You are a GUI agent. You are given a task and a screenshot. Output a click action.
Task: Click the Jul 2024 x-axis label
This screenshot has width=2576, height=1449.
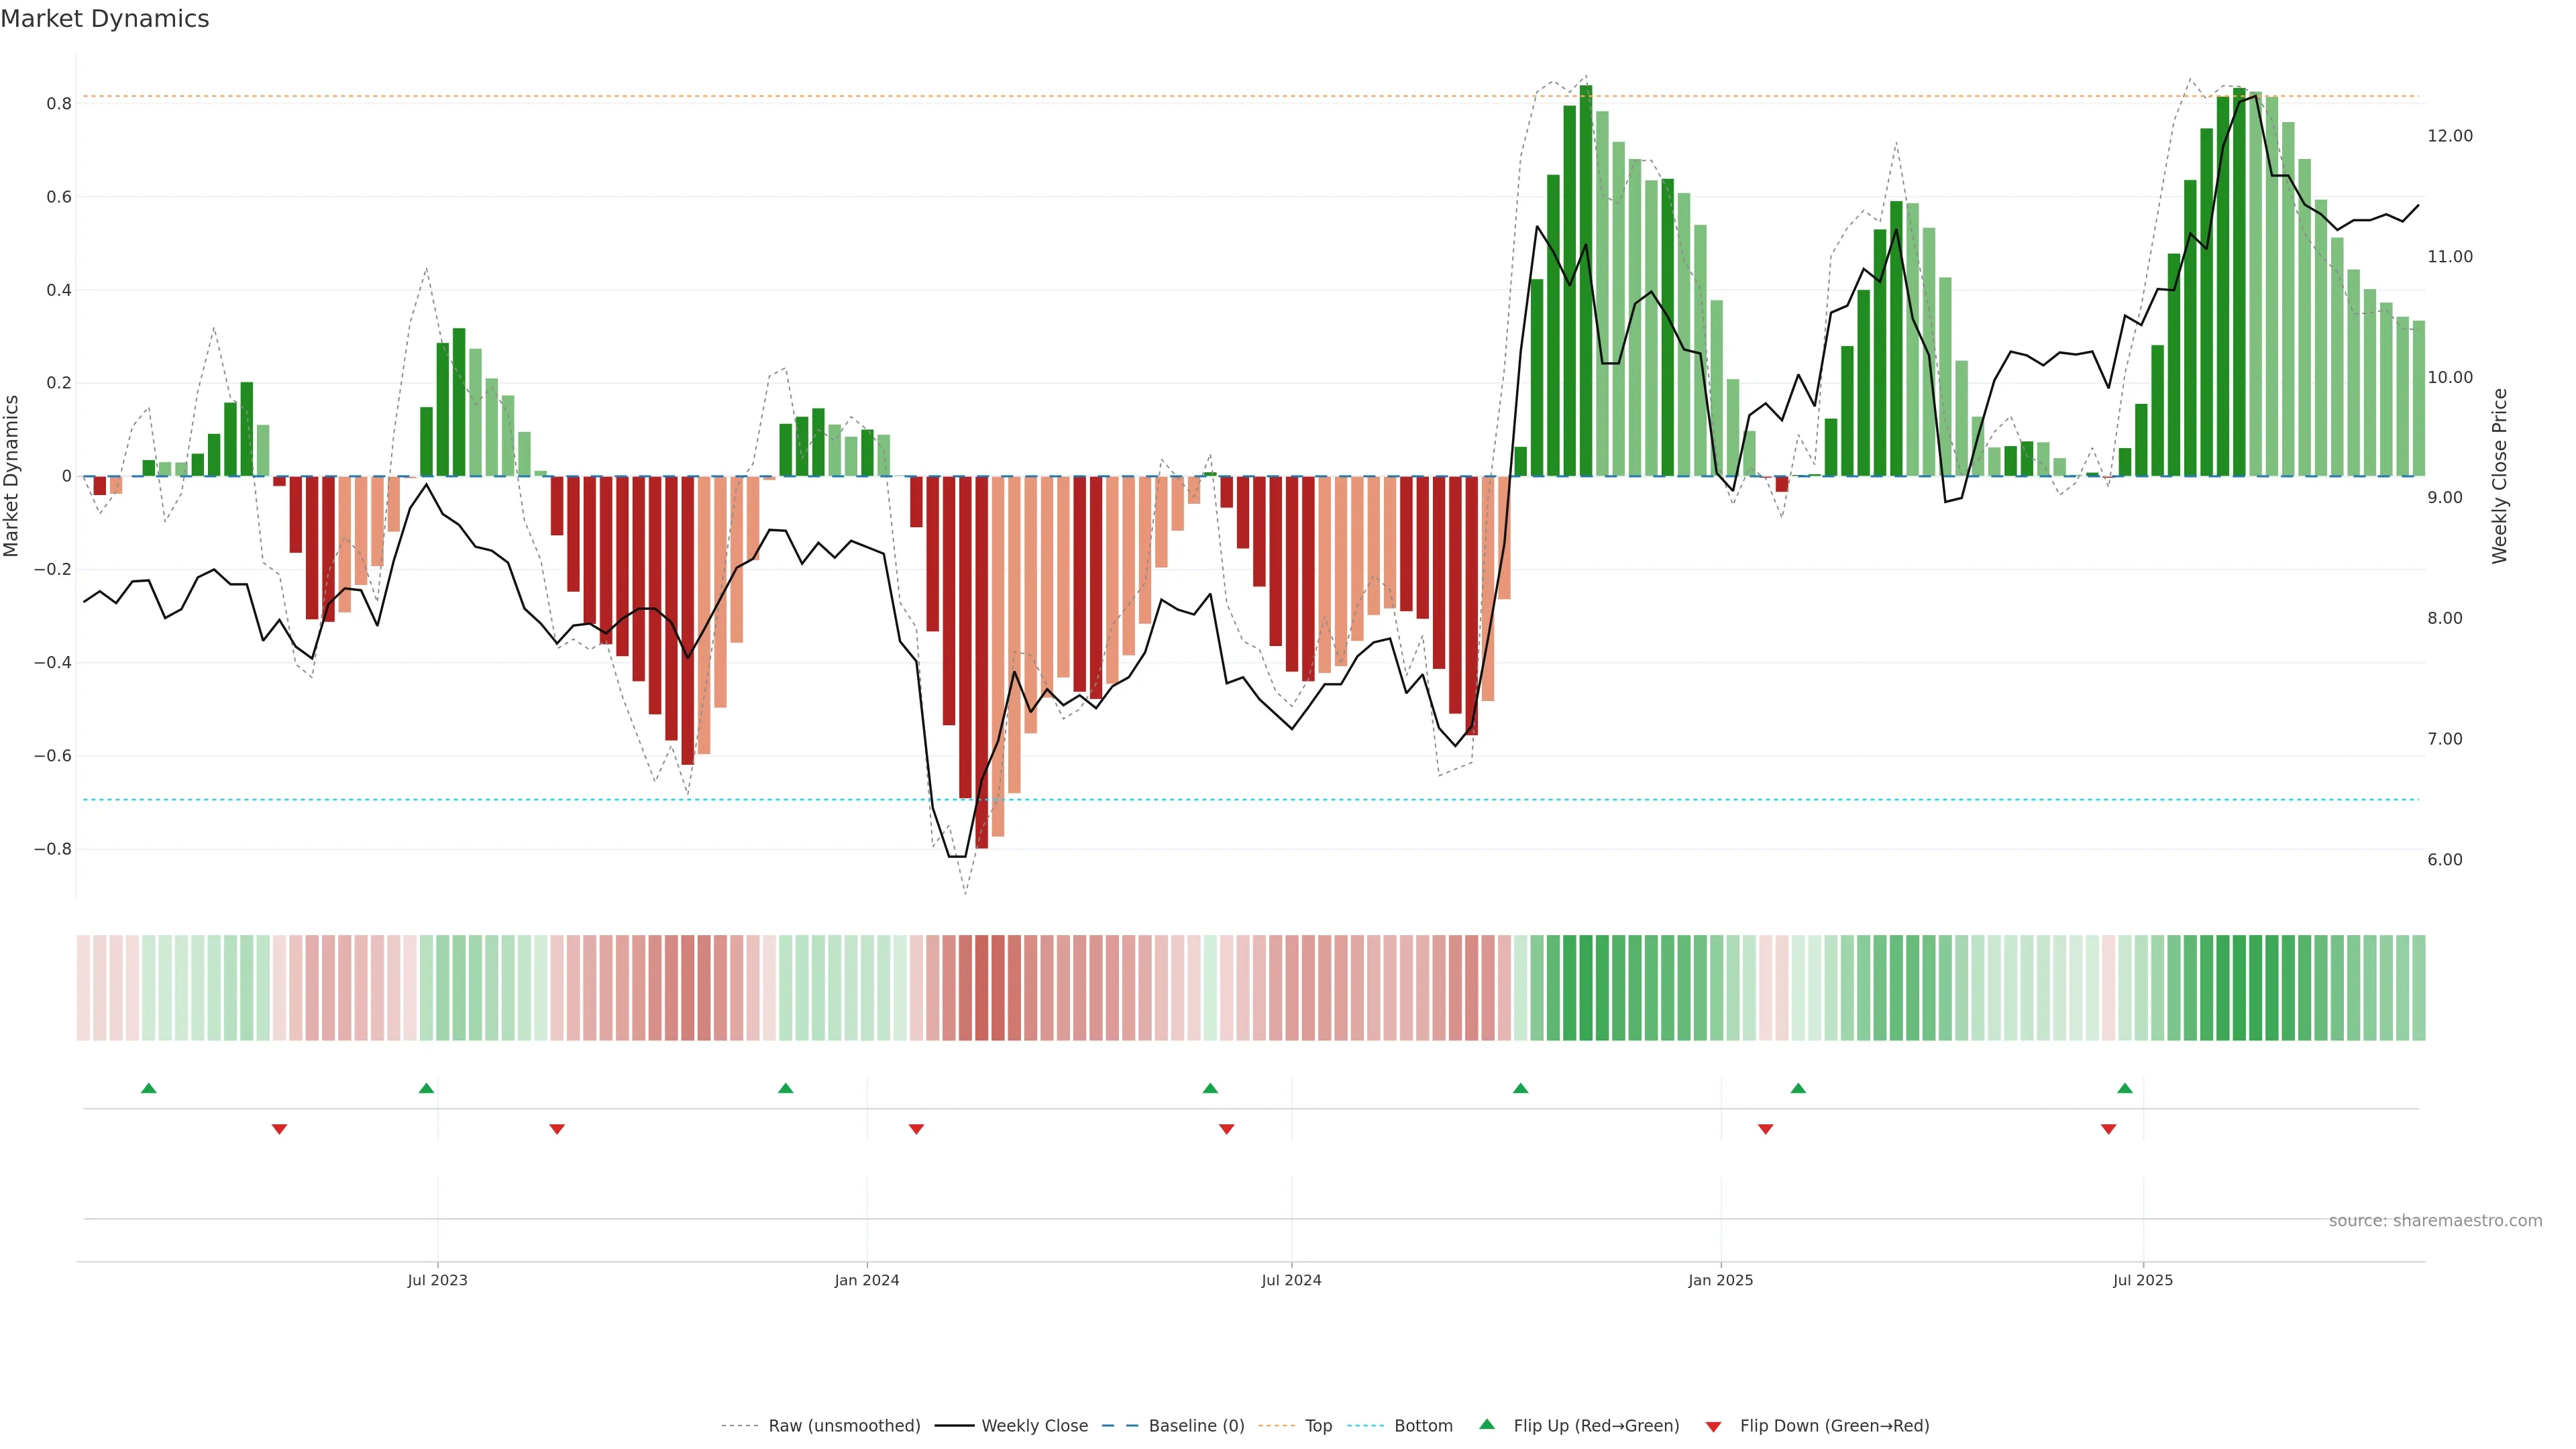(1291, 1280)
